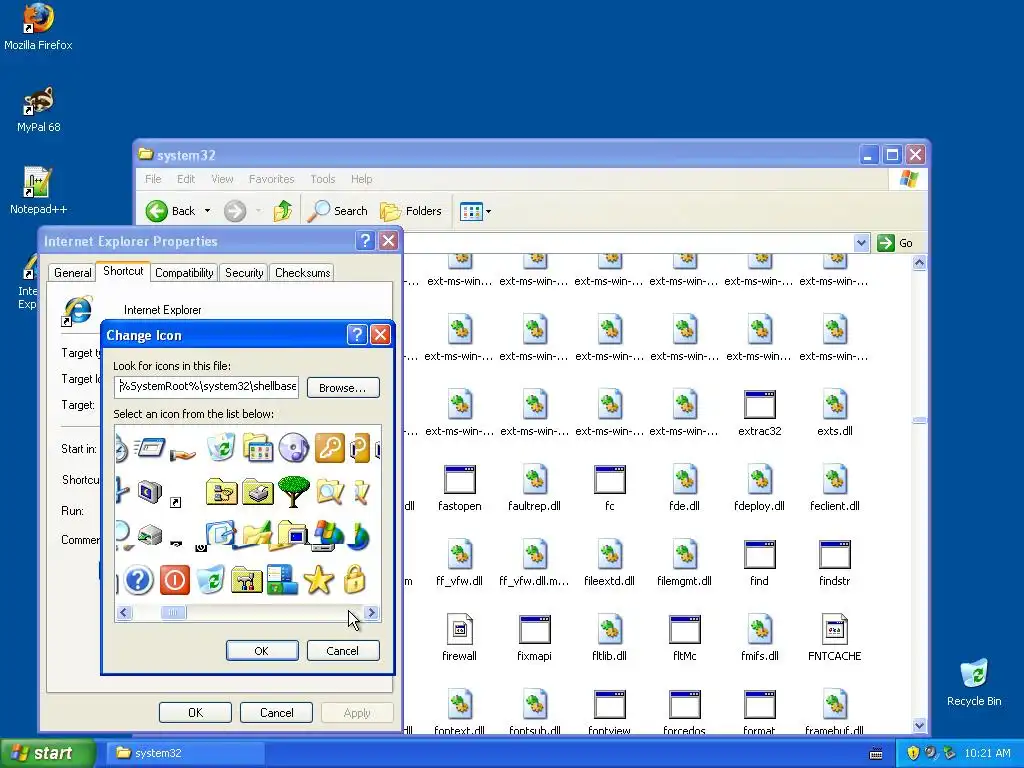The width and height of the screenshot is (1024, 768).
Task: Click the Go button in address bar
Action: pos(895,243)
